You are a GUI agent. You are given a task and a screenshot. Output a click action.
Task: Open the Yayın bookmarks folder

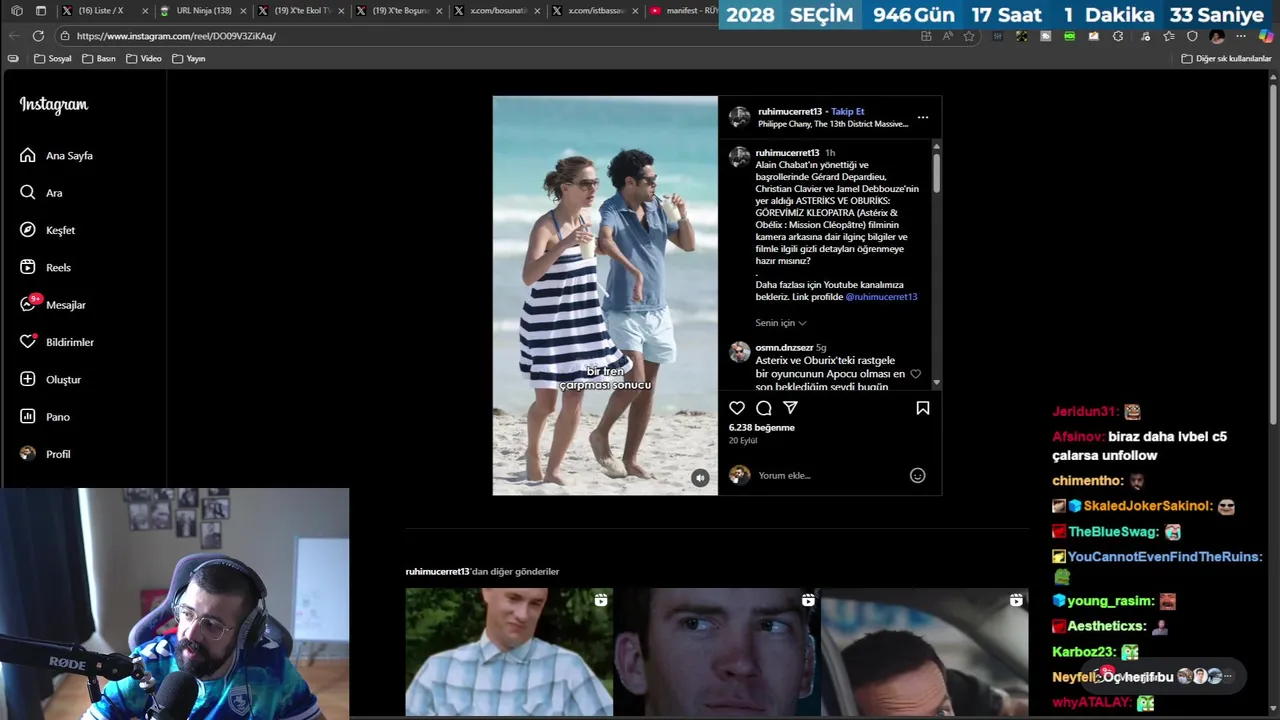pos(189,58)
